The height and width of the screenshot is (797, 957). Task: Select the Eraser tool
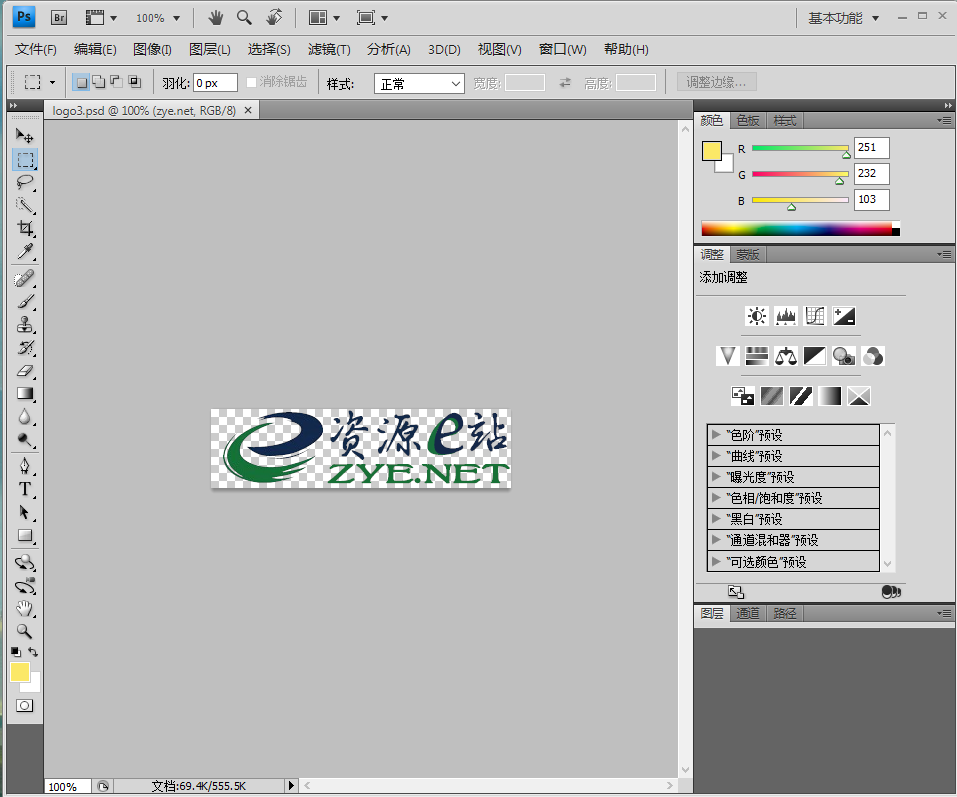tap(24, 371)
